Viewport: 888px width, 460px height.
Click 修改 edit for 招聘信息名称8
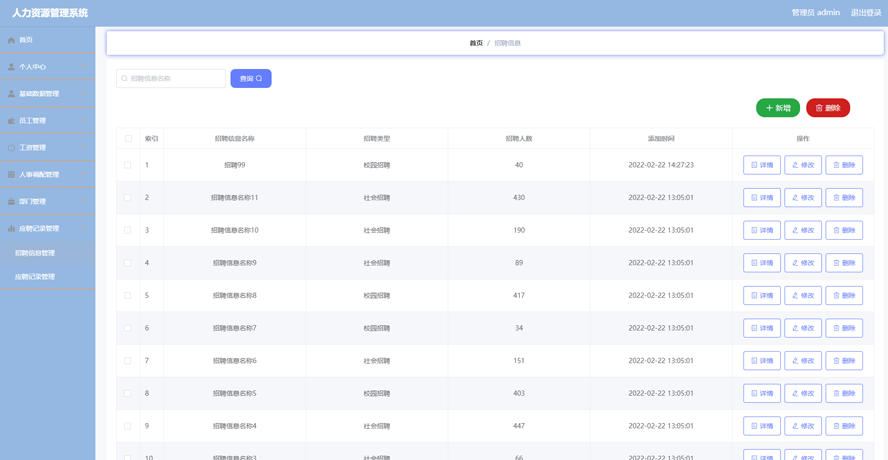point(803,296)
